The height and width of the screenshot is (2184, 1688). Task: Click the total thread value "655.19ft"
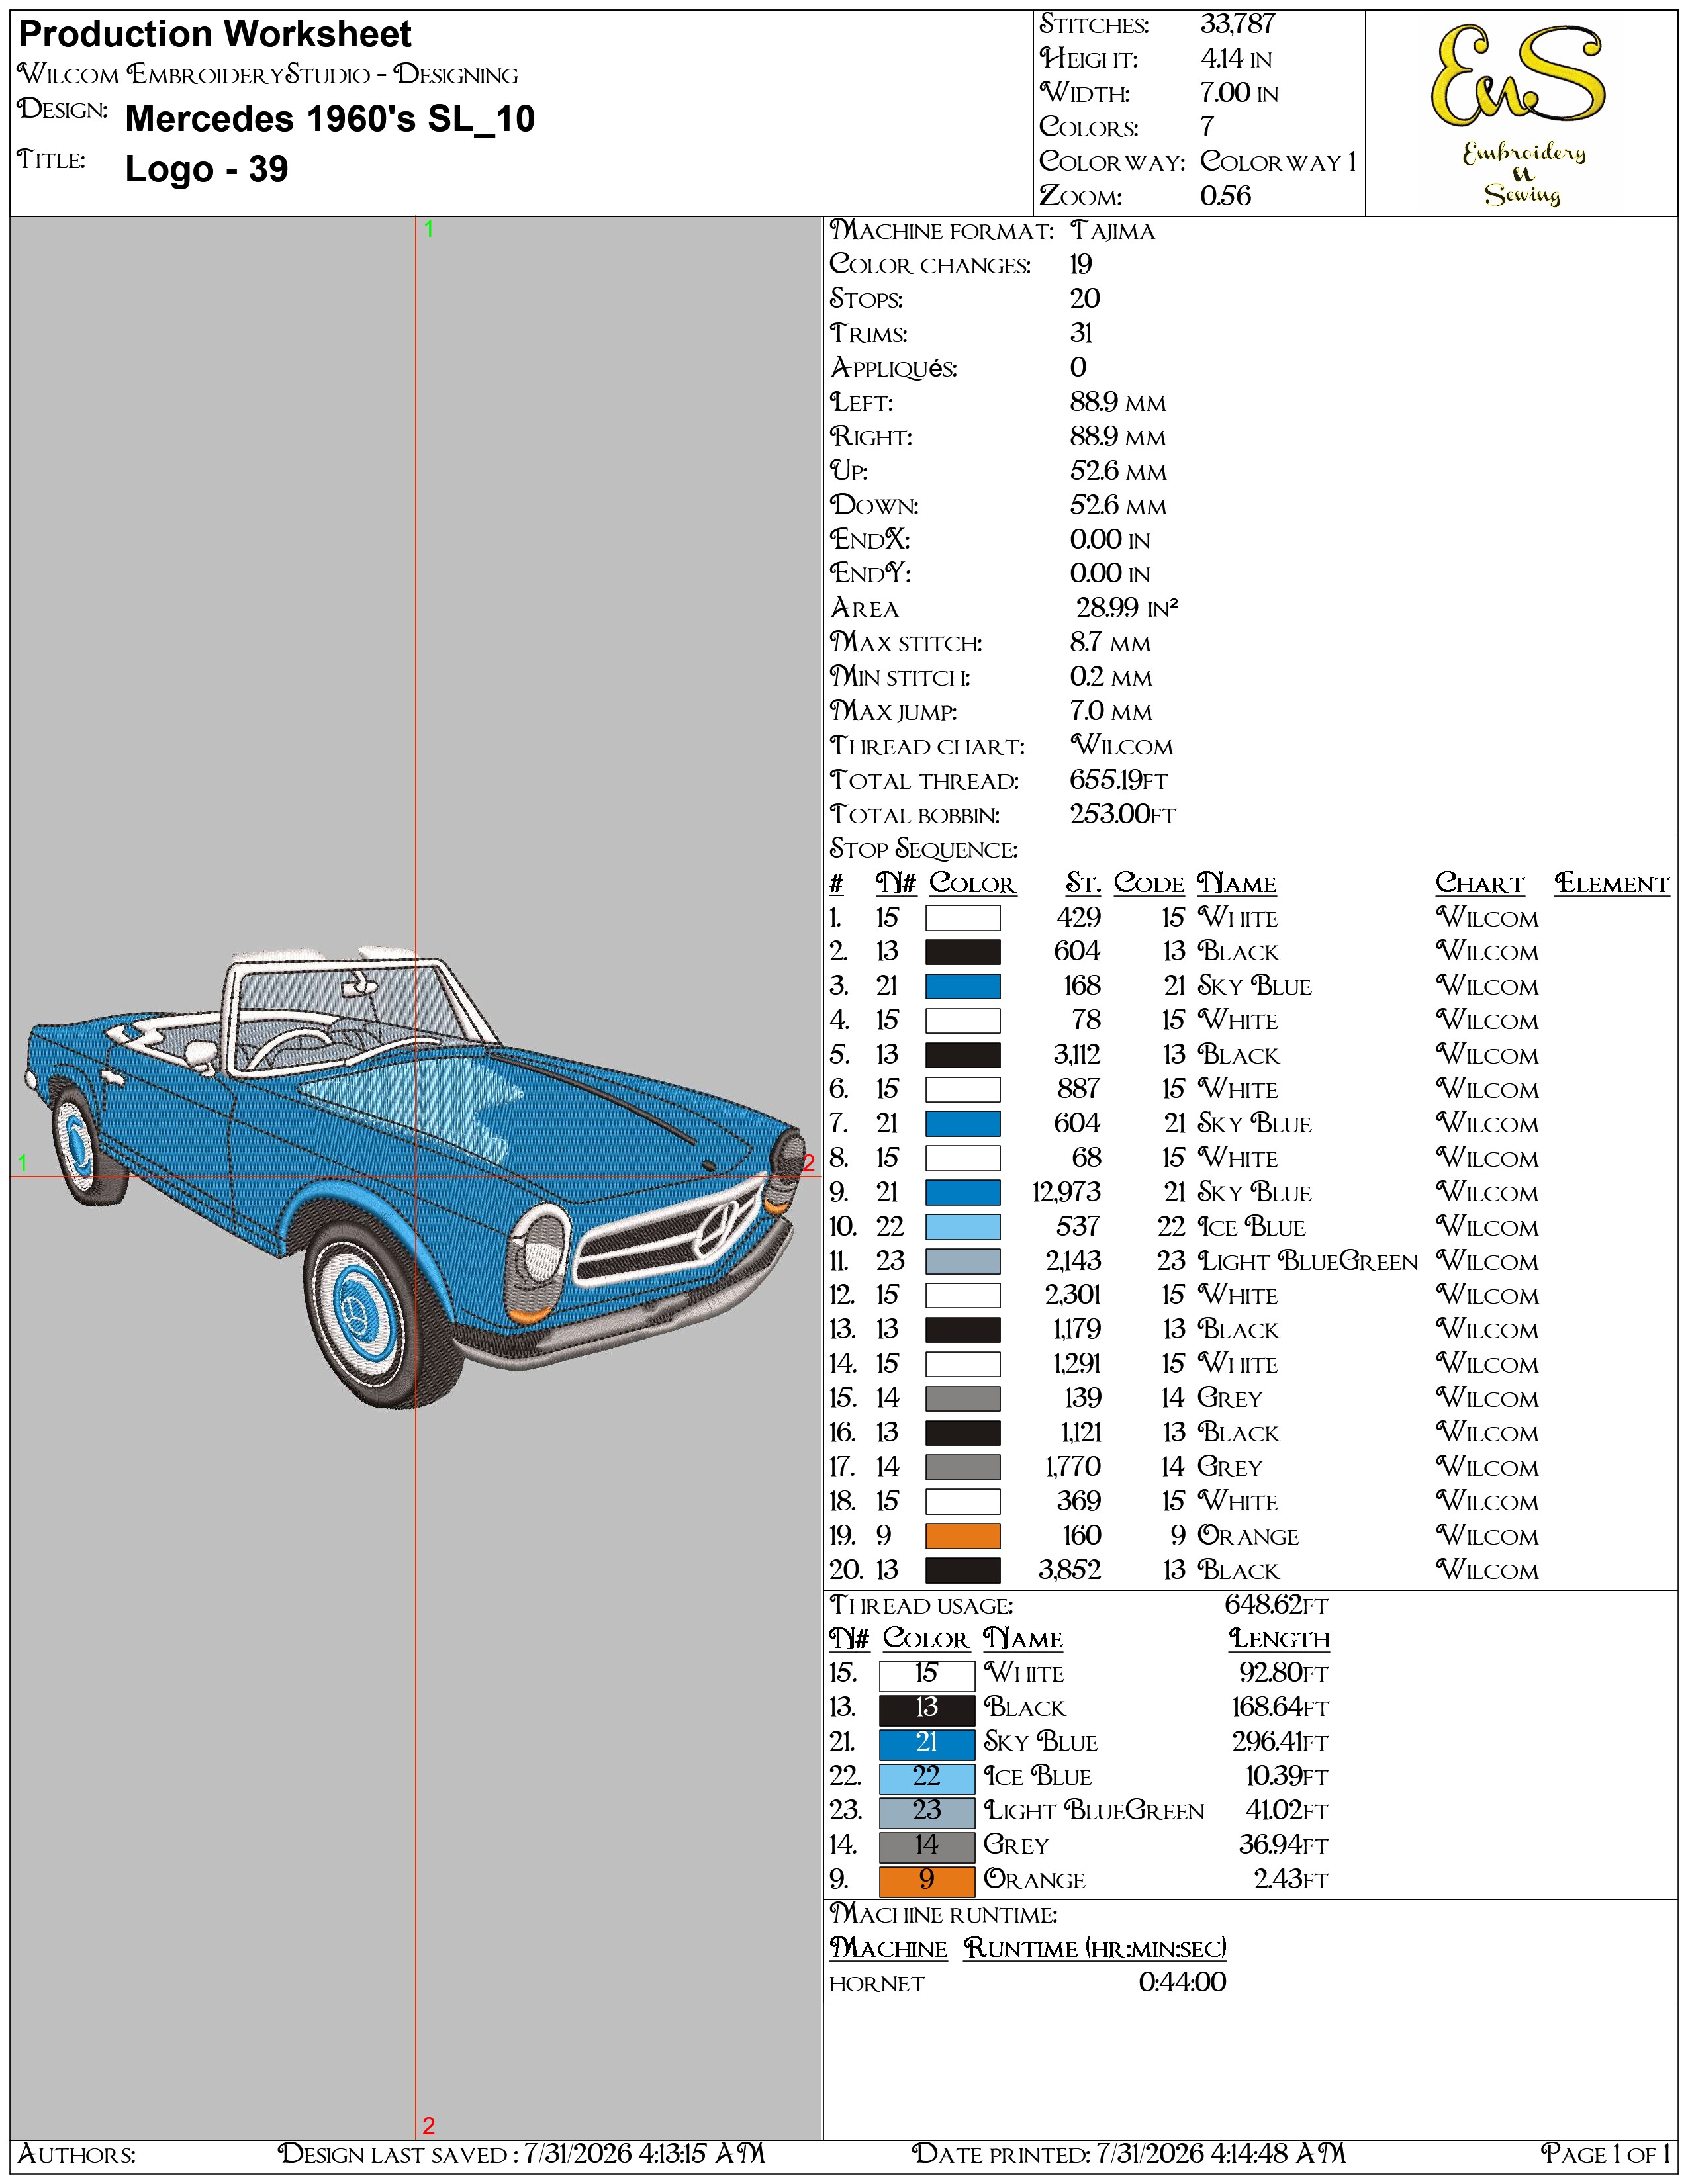tap(1119, 780)
